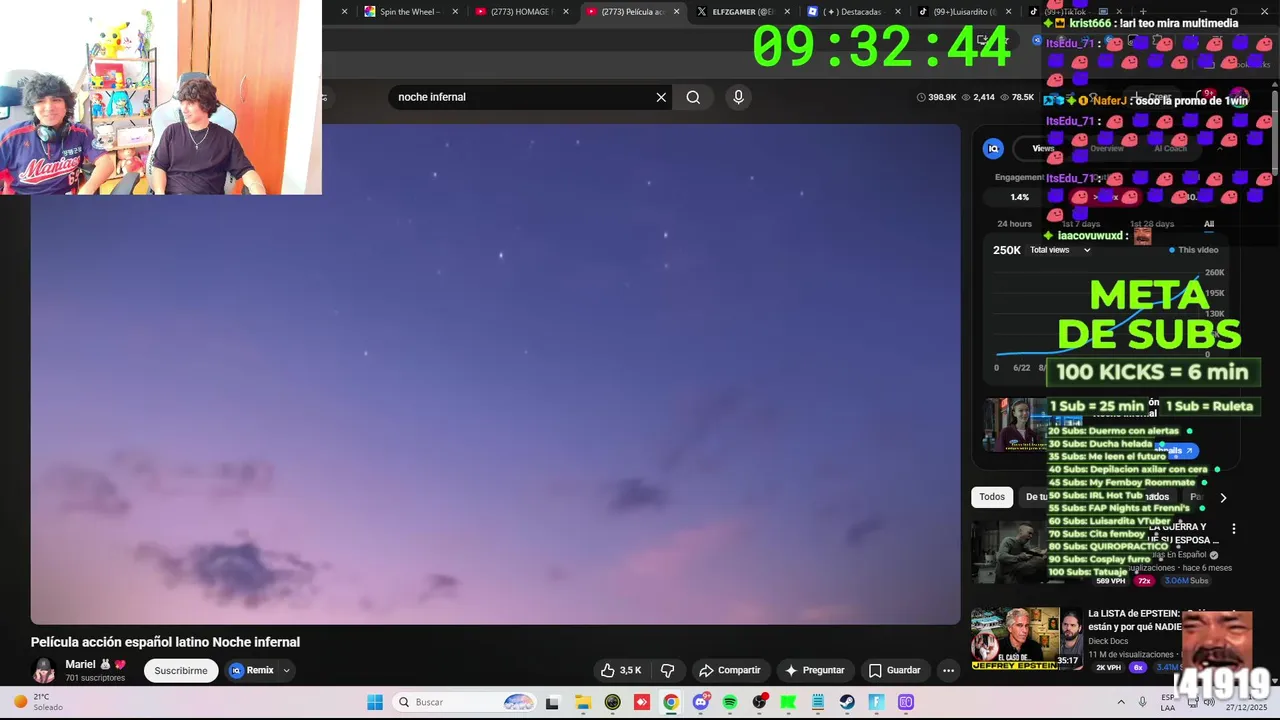
Task: Click the magnifier search button
Action: (x=693, y=97)
